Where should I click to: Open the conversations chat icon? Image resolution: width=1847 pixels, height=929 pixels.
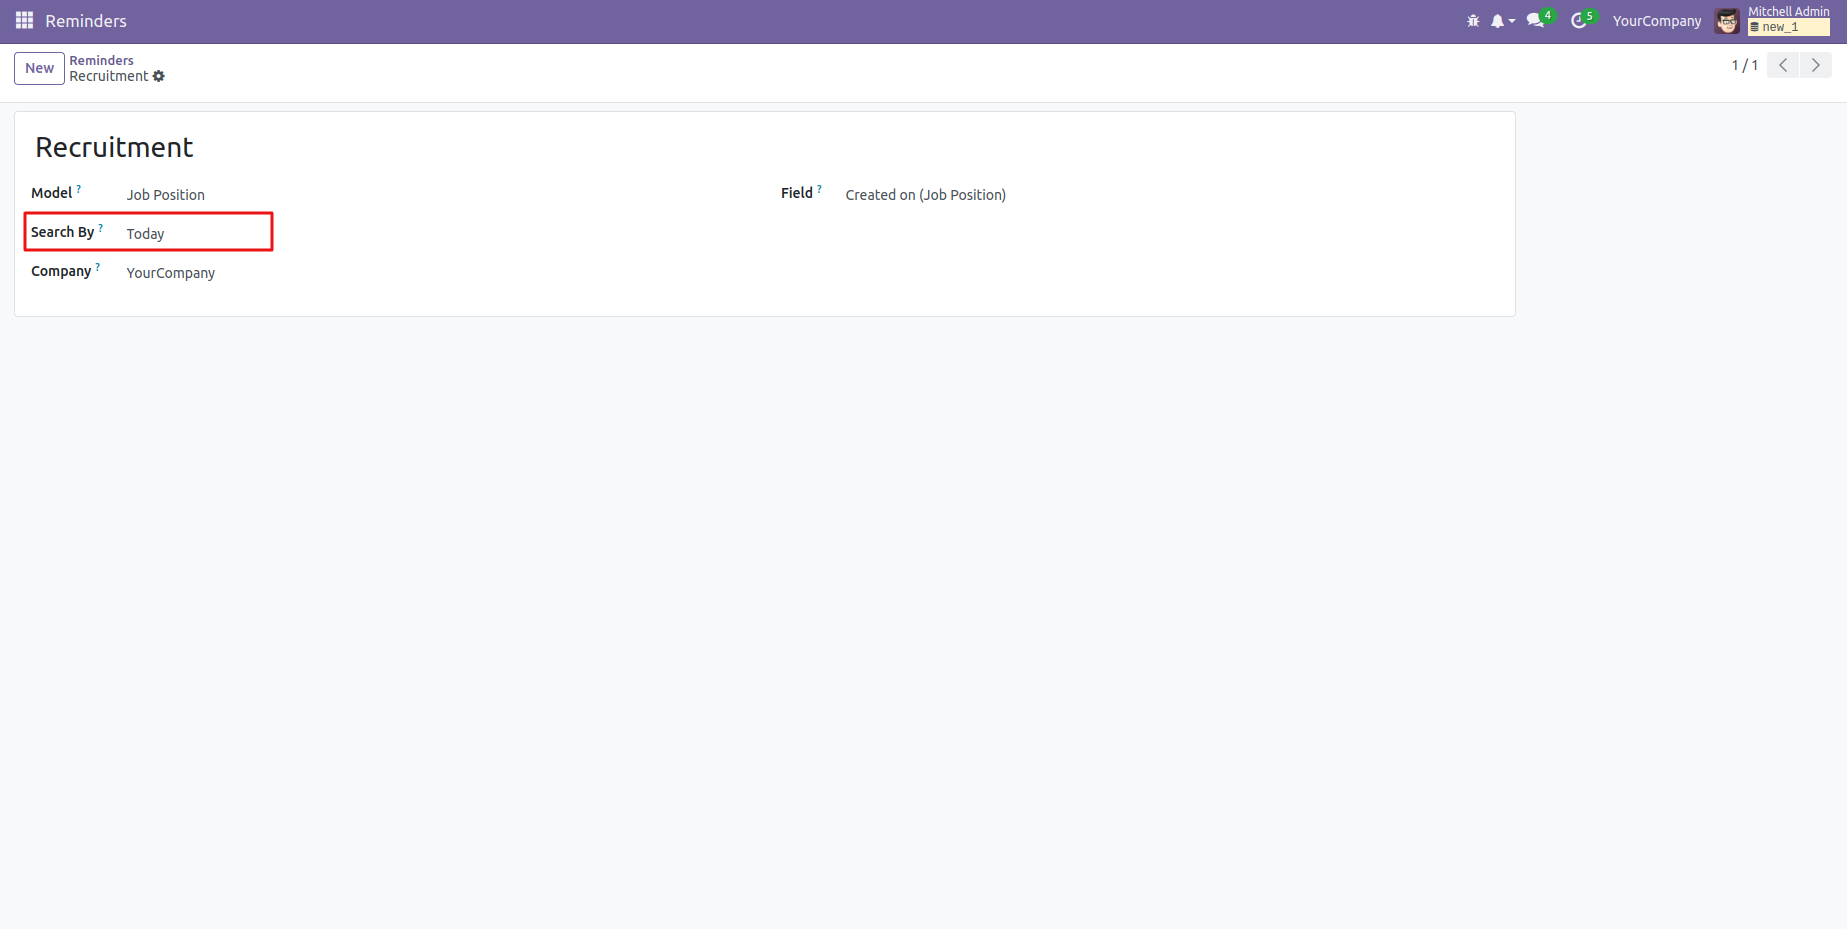pyautogui.click(x=1536, y=21)
